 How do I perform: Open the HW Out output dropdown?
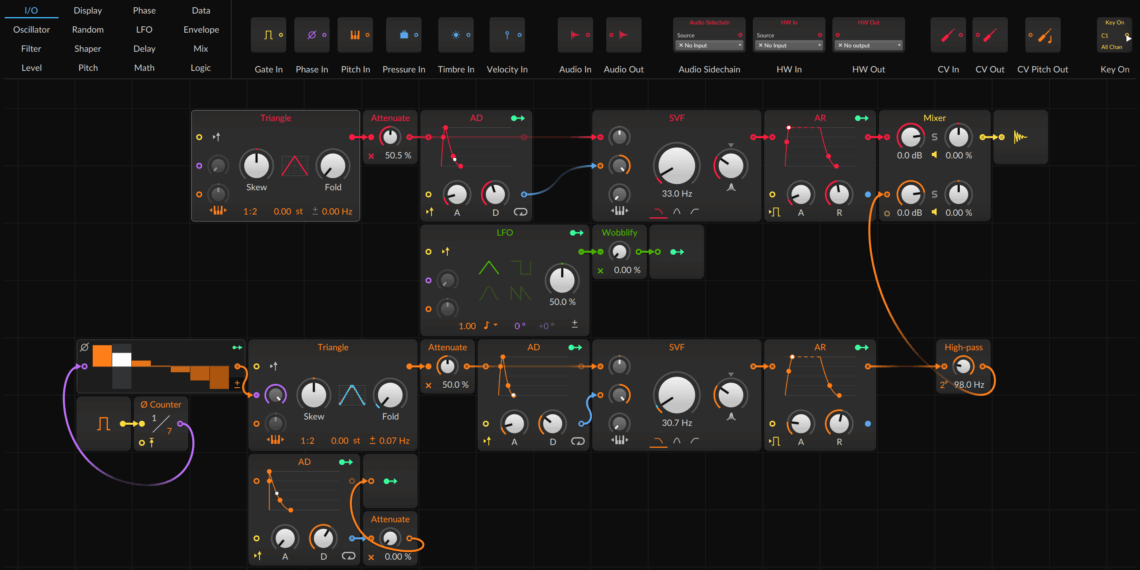coord(868,45)
